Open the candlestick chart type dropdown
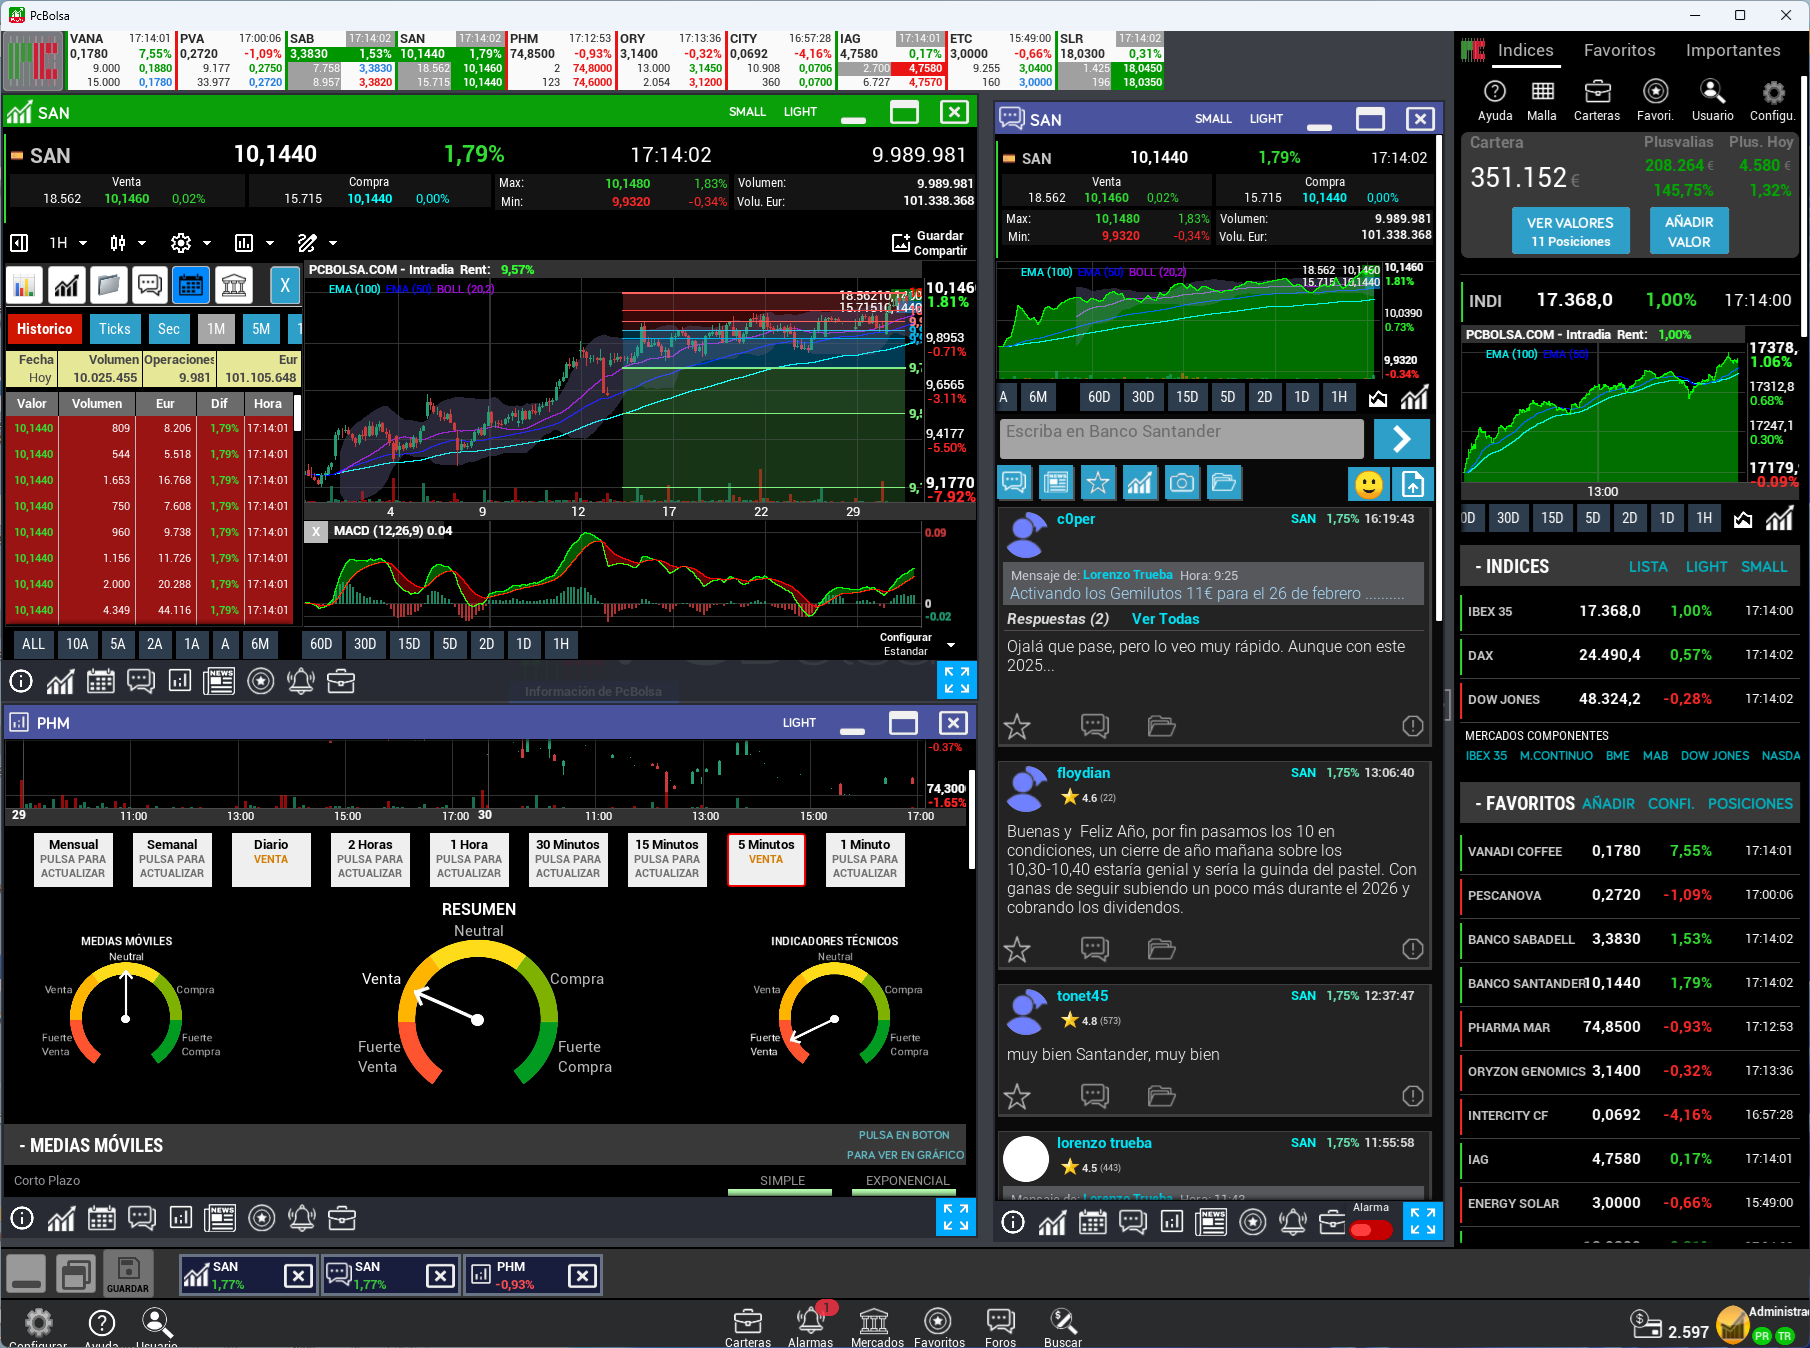1810x1348 pixels. pyautogui.click(x=128, y=243)
